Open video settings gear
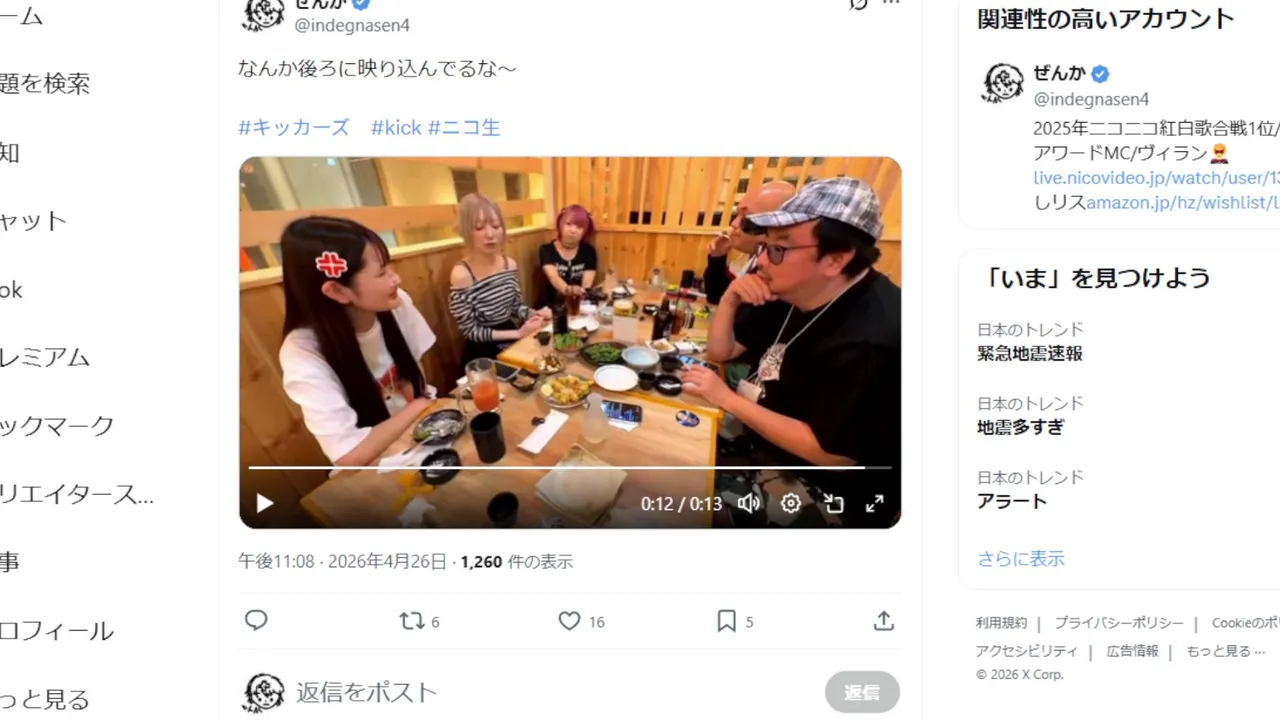Image resolution: width=1280 pixels, height=720 pixels. click(791, 503)
